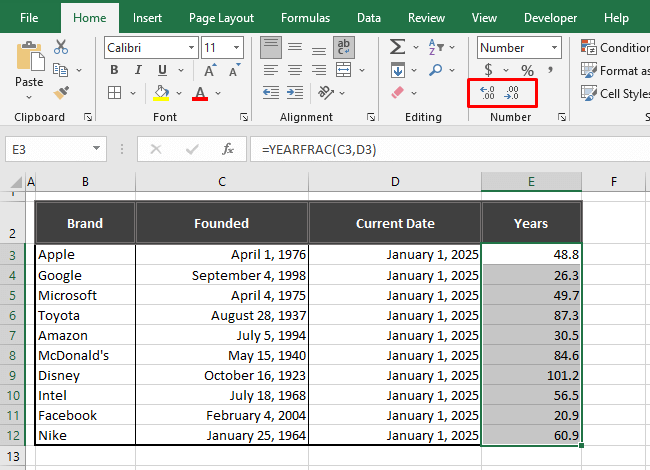The height and width of the screenshot is (470, 650).
Task: Open the Font Color dropdown arrow
Action: pyautogui.click(x=218, y=93)
